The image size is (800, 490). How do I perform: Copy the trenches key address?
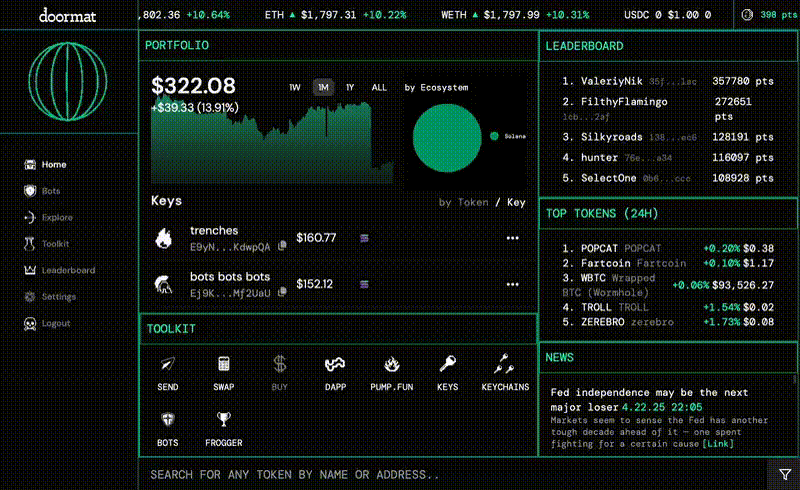pos(283,246)
